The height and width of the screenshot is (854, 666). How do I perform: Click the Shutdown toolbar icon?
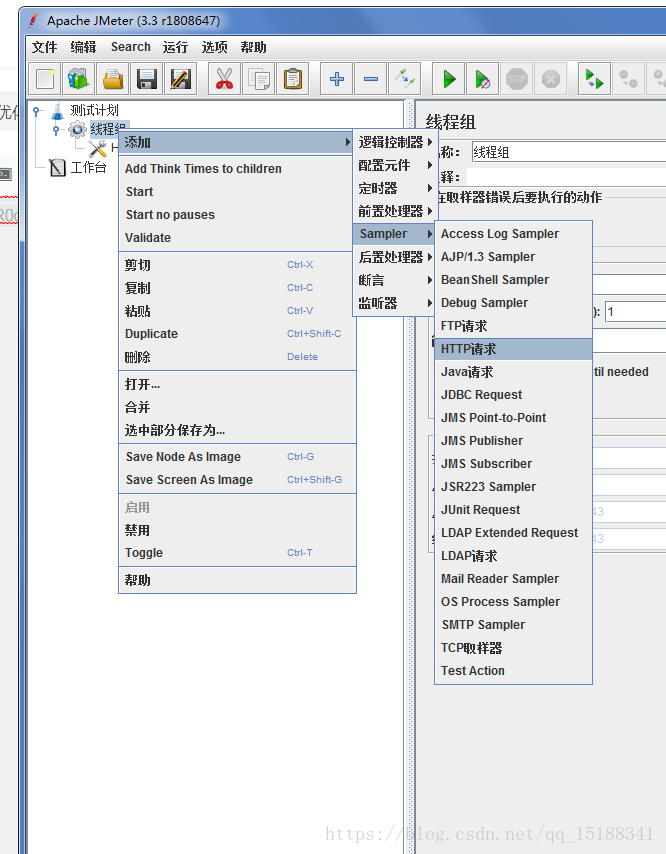(551, 80)
